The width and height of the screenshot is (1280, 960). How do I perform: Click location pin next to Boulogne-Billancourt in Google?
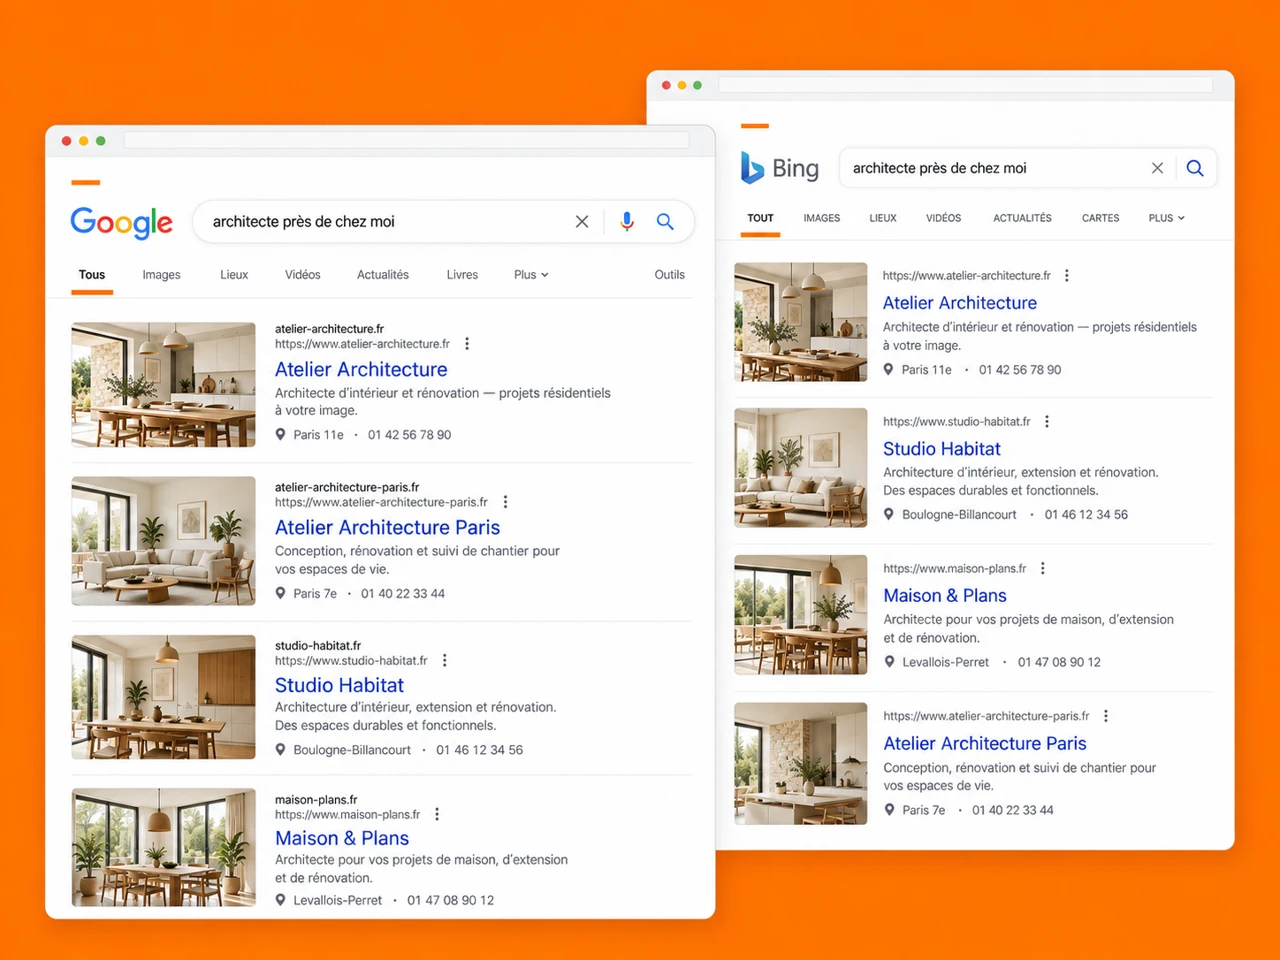pyautogui.click(x=281, y=749)
